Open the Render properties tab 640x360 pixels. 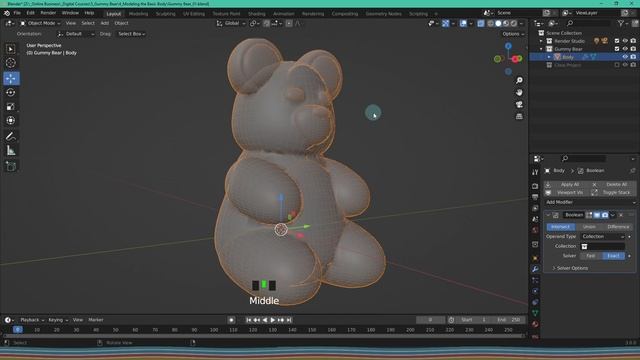535,186
